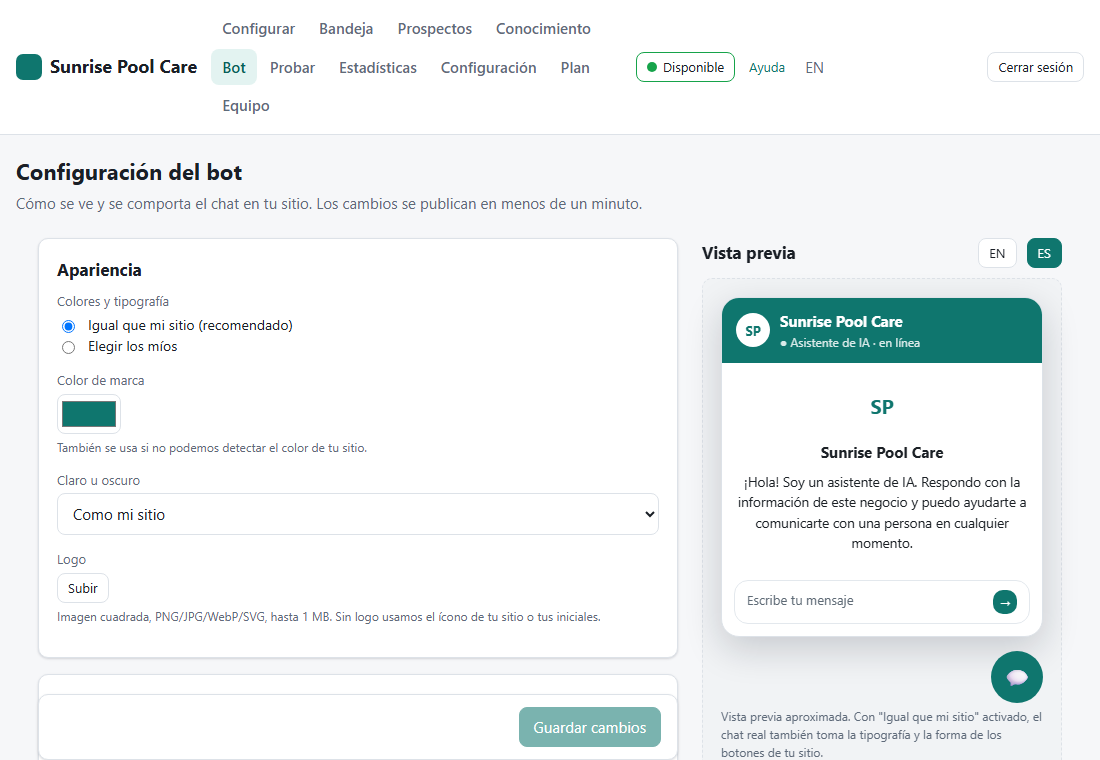This screenshot has width=1100, height=760.
Task: Switch interface language to EN in header
Action: tap(814, 67)
